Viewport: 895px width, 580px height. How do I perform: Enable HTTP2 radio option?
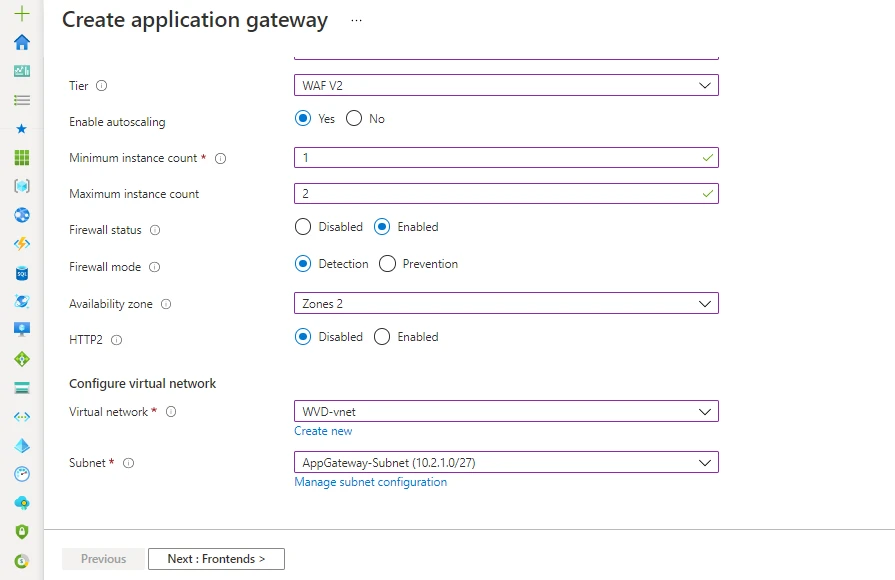tap(382, 337)
